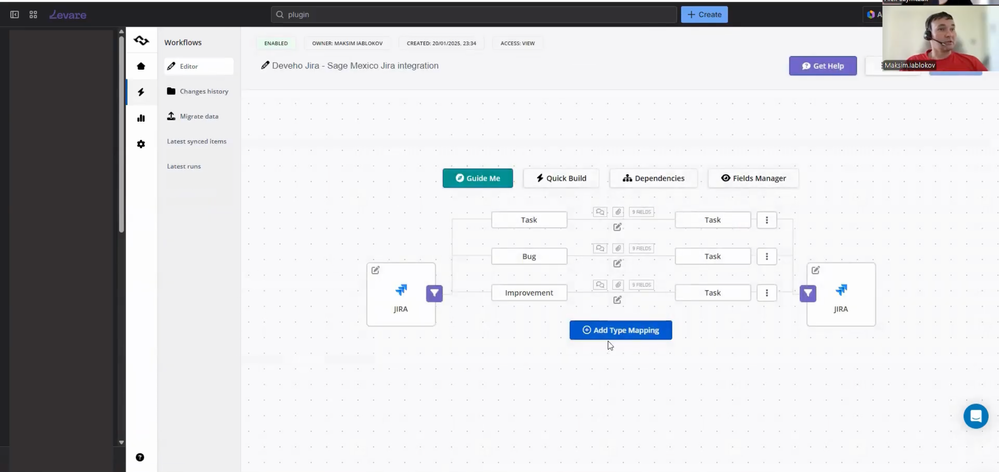Screen dimensions: 999x472
Task: Open the lightning bolt workflows icon
Action: coord(141,92)
